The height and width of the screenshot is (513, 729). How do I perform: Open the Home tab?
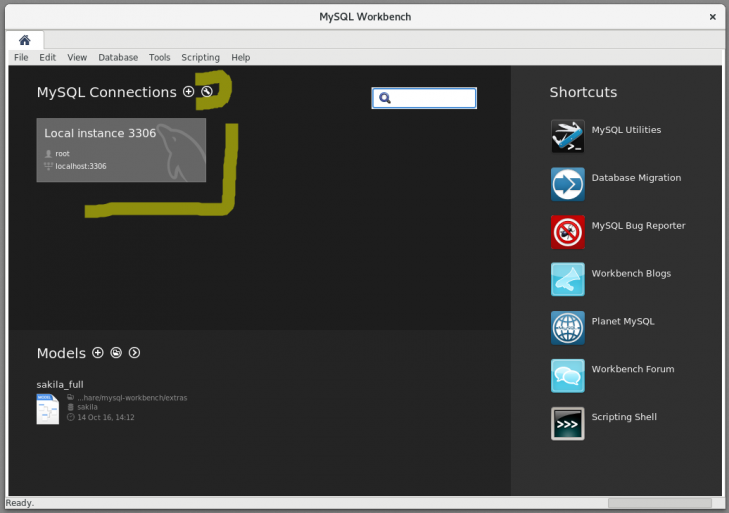coord(25,40)
